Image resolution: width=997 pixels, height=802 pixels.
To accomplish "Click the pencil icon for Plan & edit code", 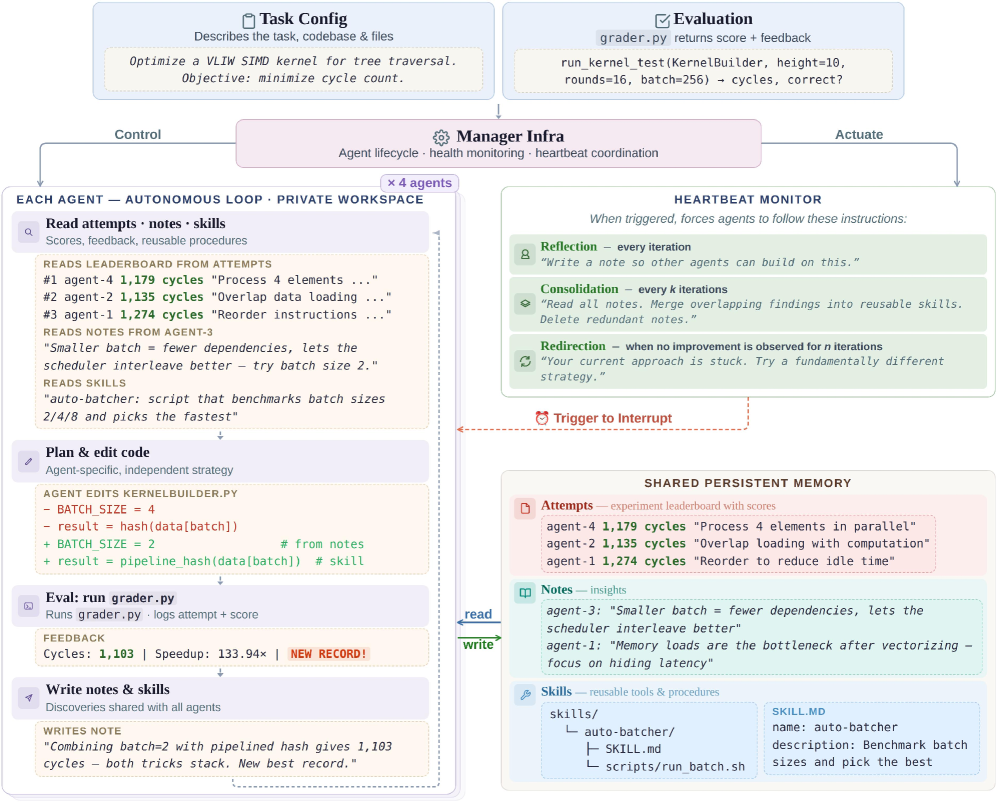I will tap(28, 461).
